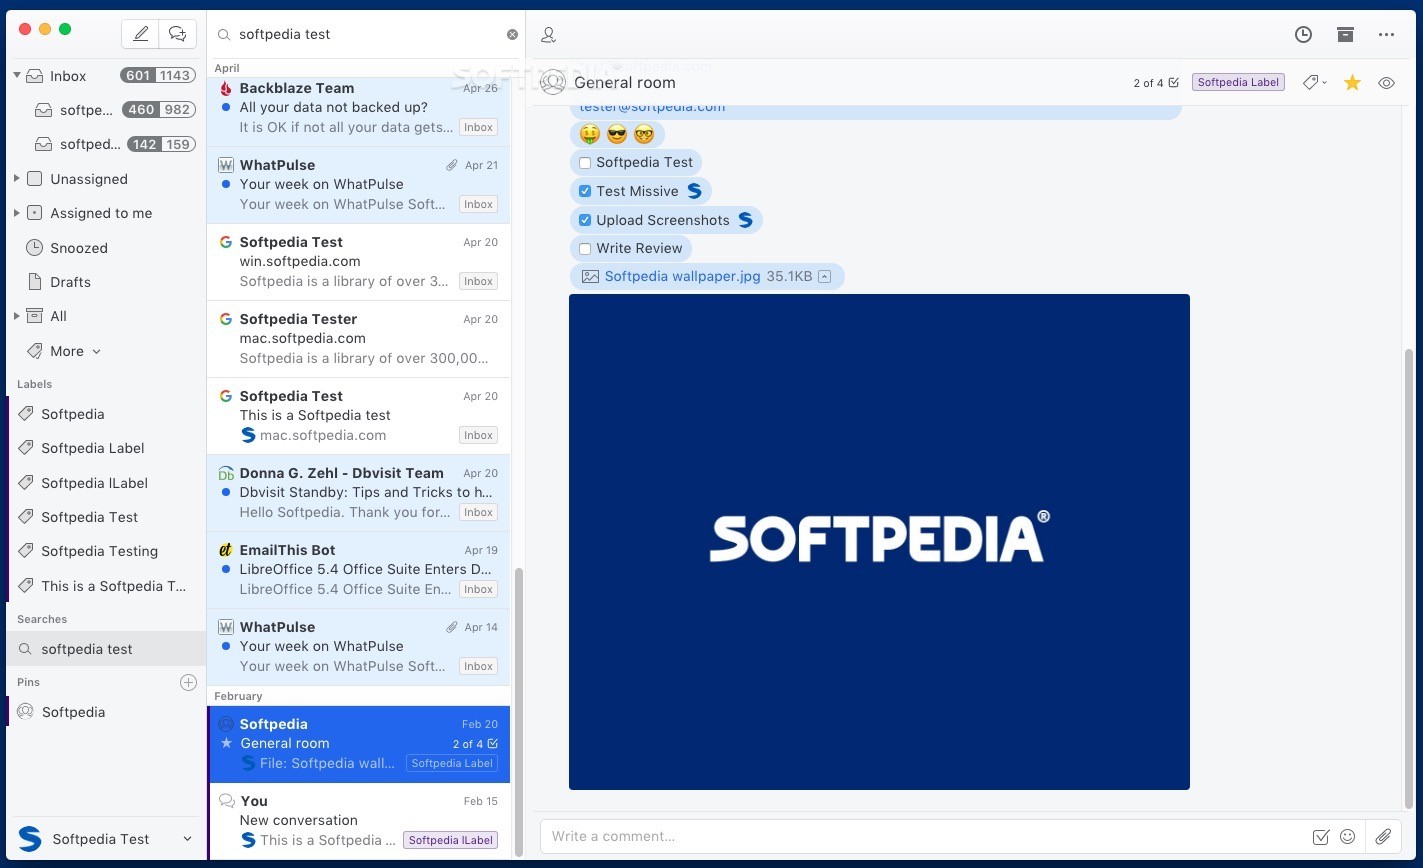1423x868 pixels.
Task: Expand the Unassigned mailbox
Action: (x=17, y=179)
